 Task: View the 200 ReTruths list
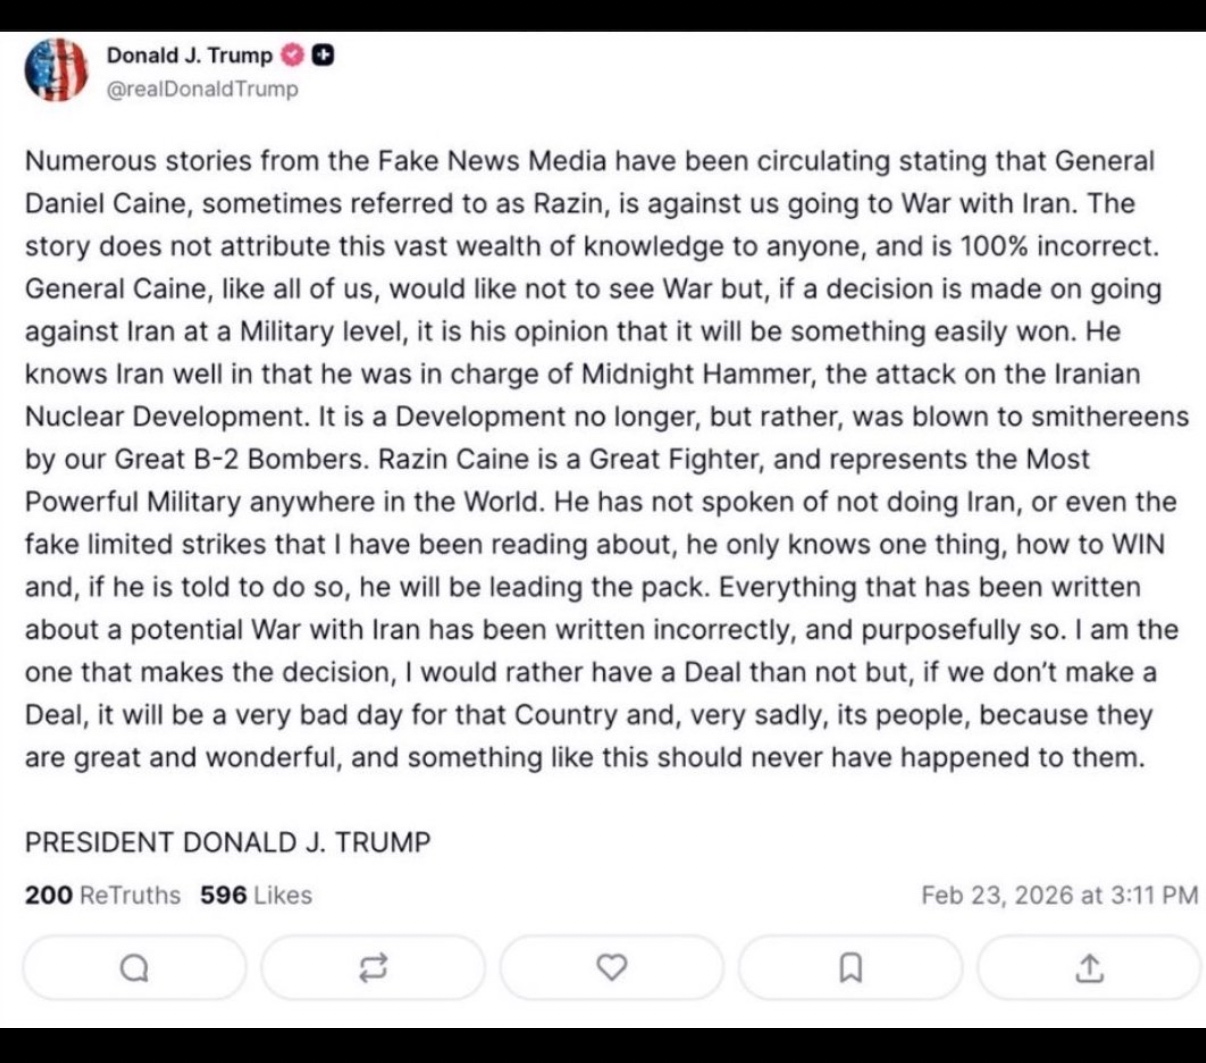click(102, 895)
